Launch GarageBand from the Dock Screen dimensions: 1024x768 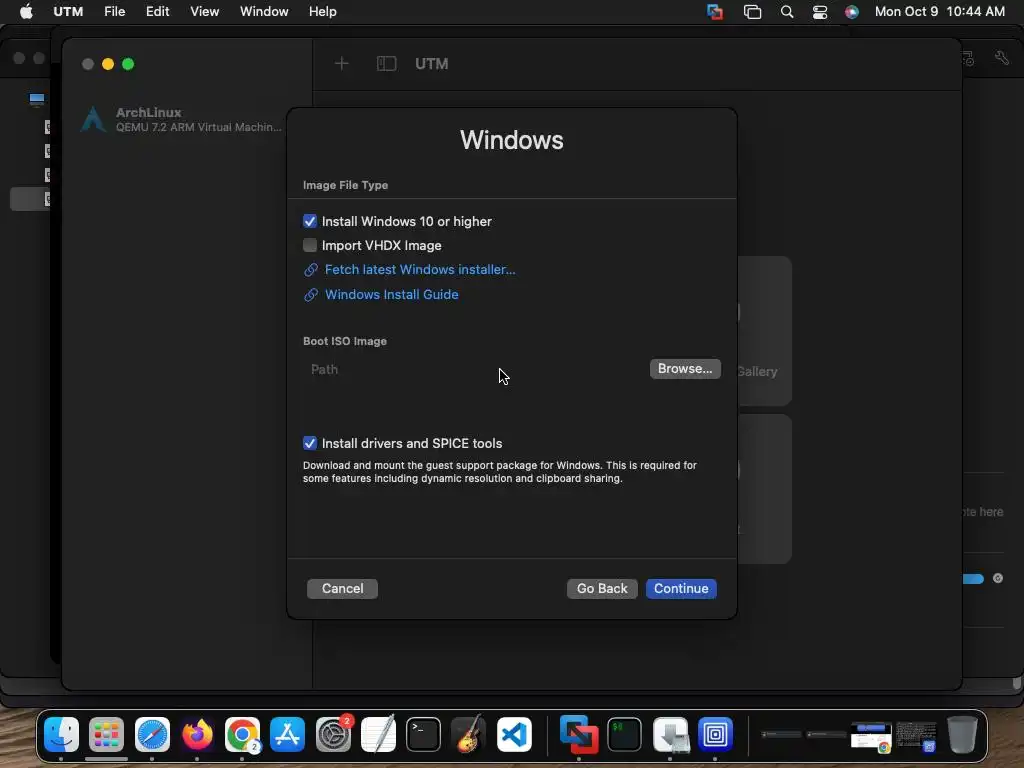pyautogui.click(x=468, y=734)
